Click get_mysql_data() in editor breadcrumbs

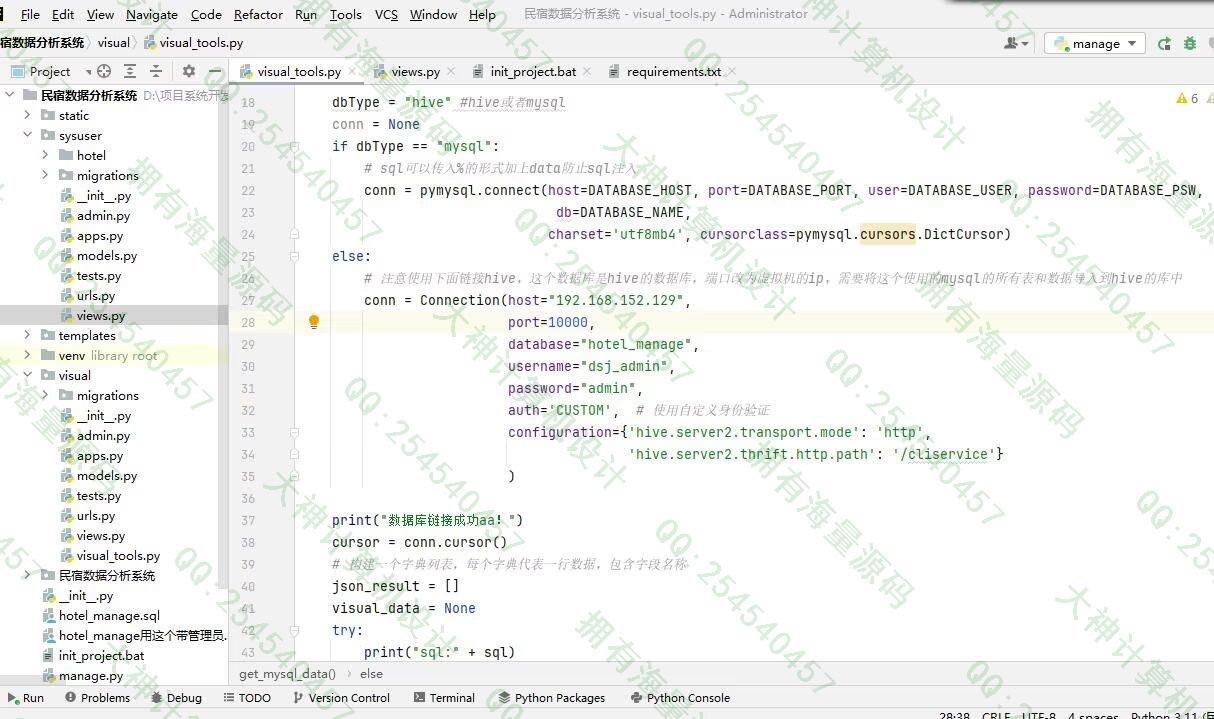(288, 674)
